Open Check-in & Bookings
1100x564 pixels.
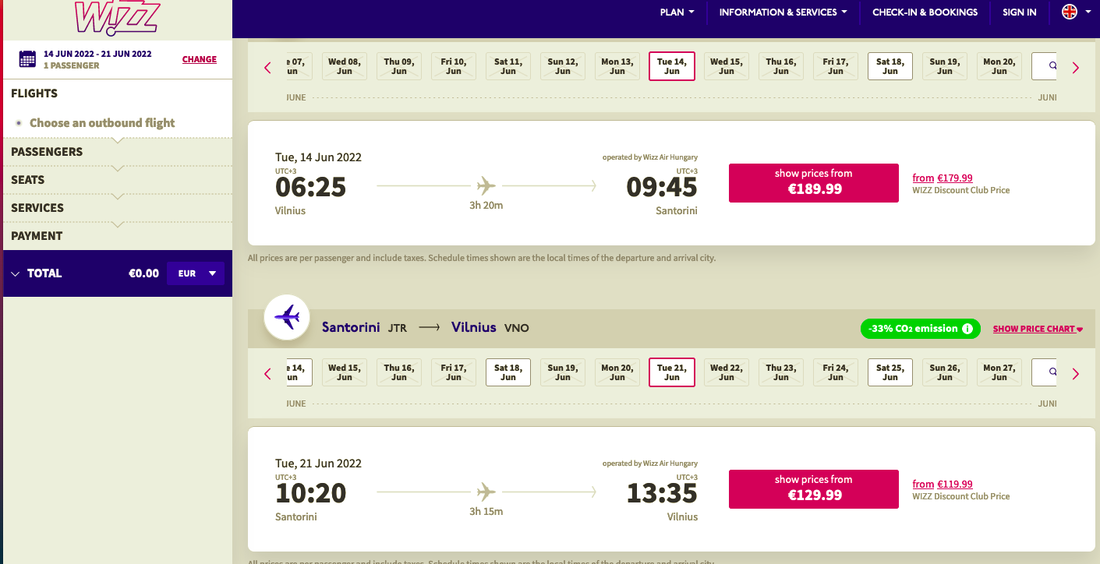[925, 12]
